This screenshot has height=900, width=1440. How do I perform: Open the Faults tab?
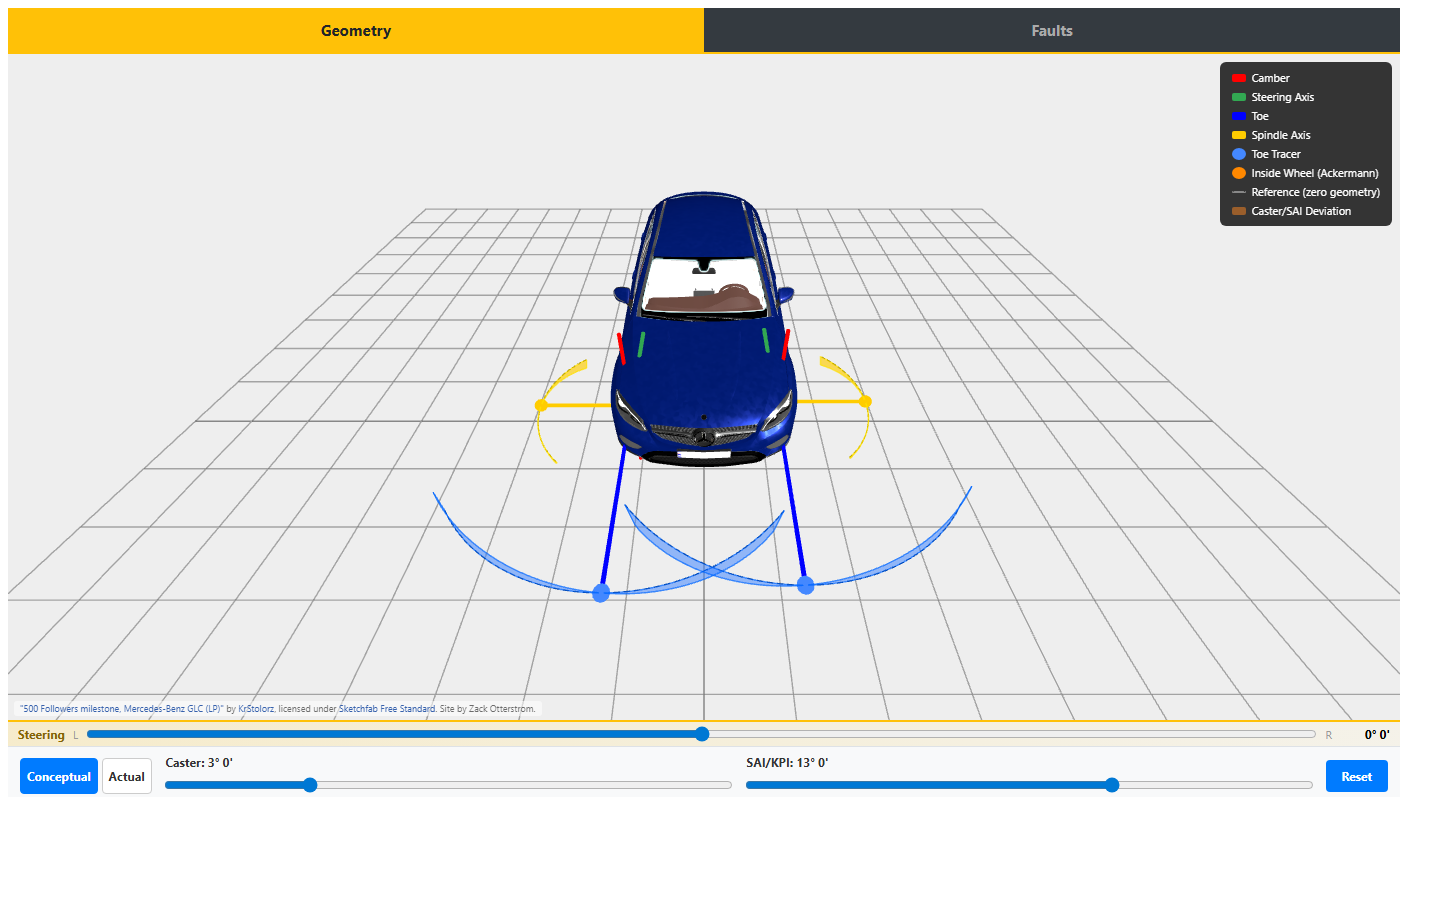pos(1052,30)
